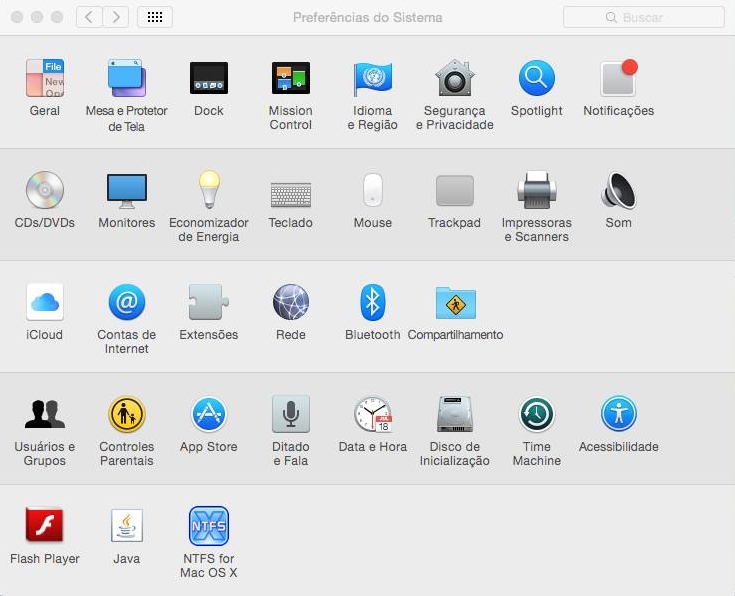Open the Time Machine pane

(x=537, y=415)
